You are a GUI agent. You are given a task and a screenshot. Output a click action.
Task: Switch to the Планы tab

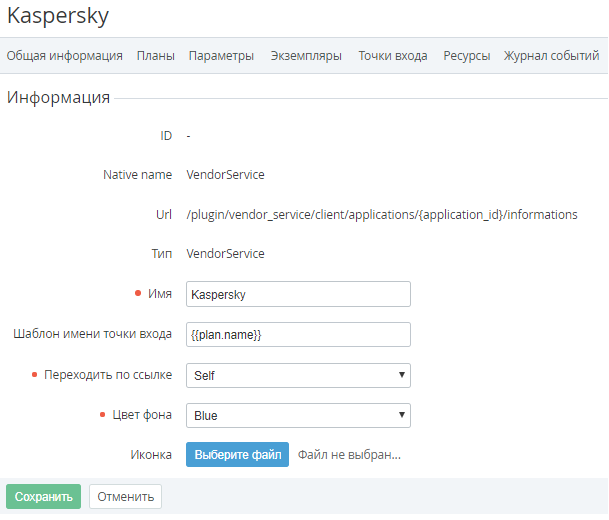(156, 56)
